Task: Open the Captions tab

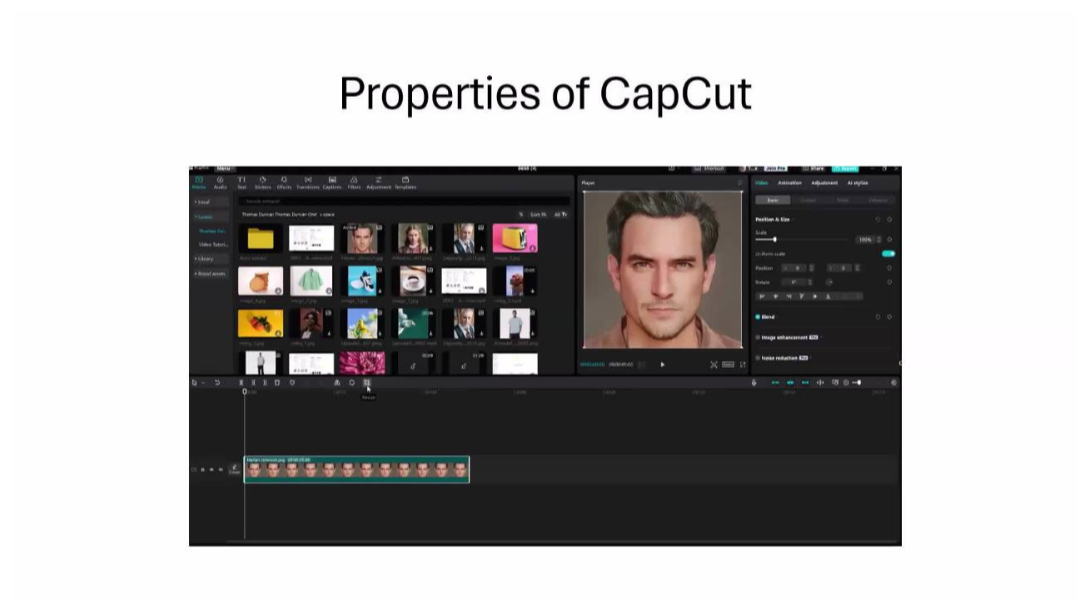Action: point(332,183)
